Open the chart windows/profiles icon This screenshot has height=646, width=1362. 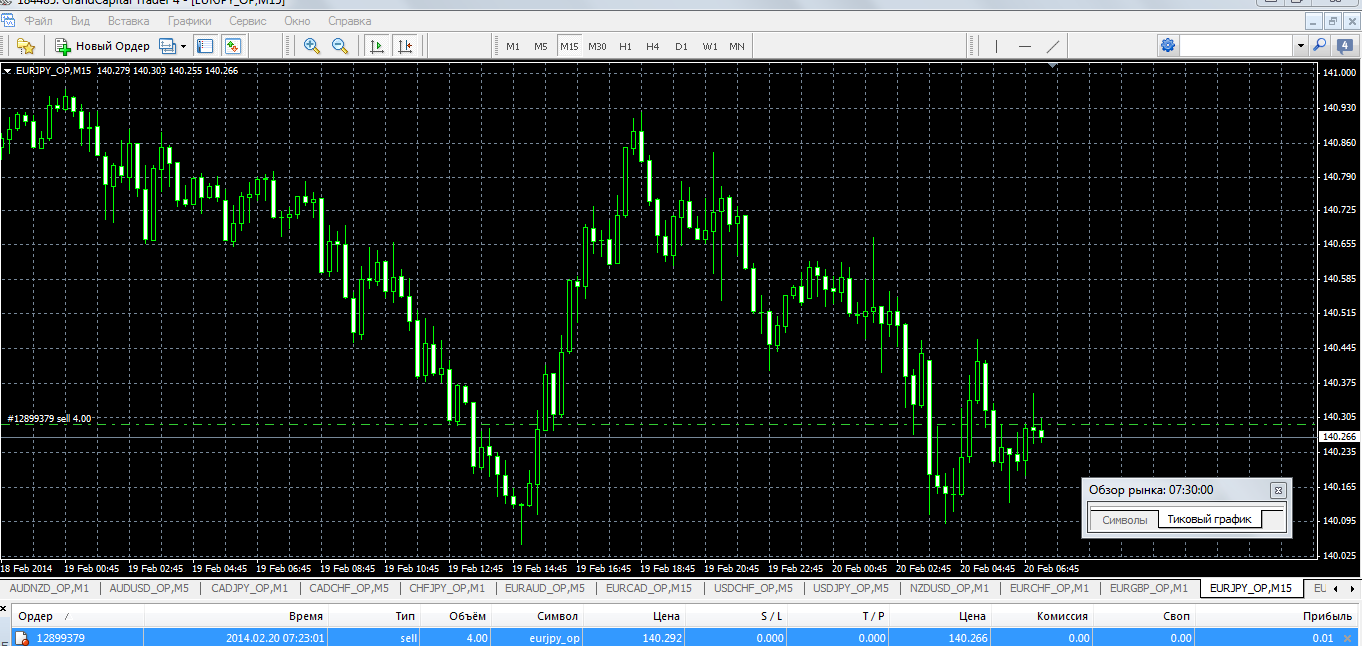point(167,46)
